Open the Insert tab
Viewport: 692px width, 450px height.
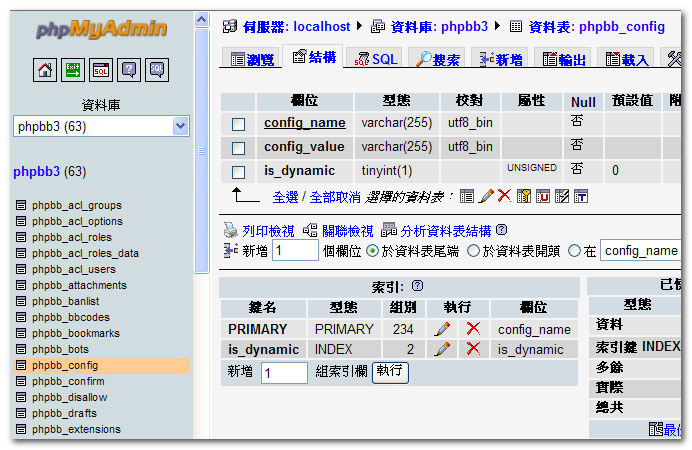pyautogui.click(x=500, y=59)
